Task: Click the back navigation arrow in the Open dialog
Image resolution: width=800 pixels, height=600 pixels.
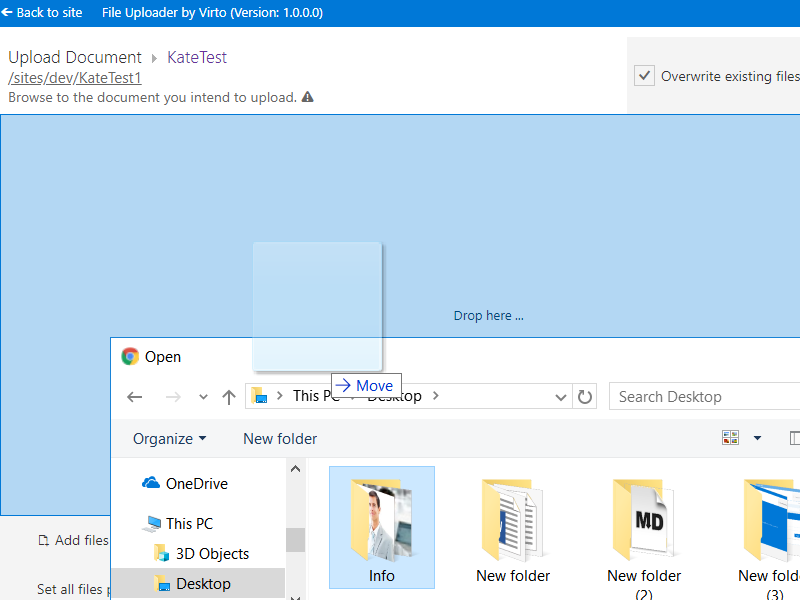Action: tap(135, 396)
